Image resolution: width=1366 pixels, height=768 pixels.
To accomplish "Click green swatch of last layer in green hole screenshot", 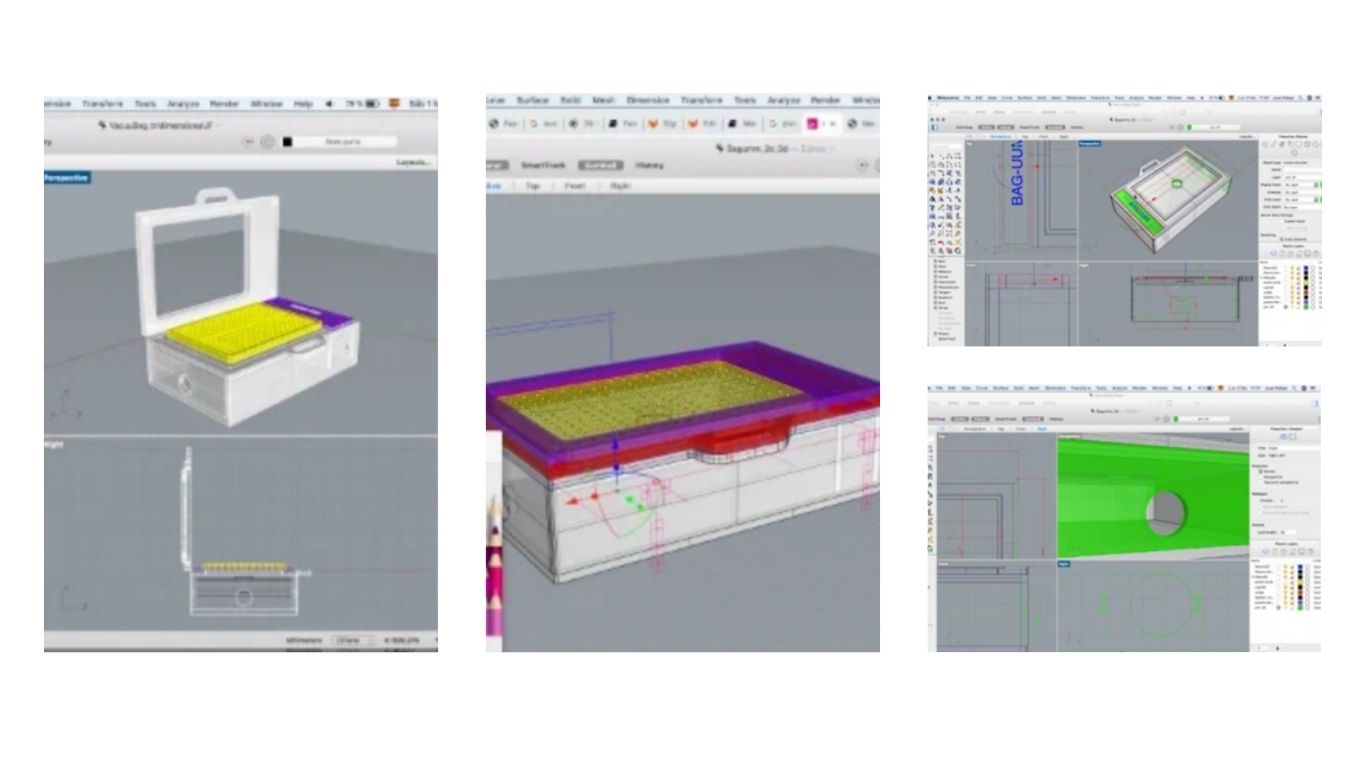I will pos(1300,608).
